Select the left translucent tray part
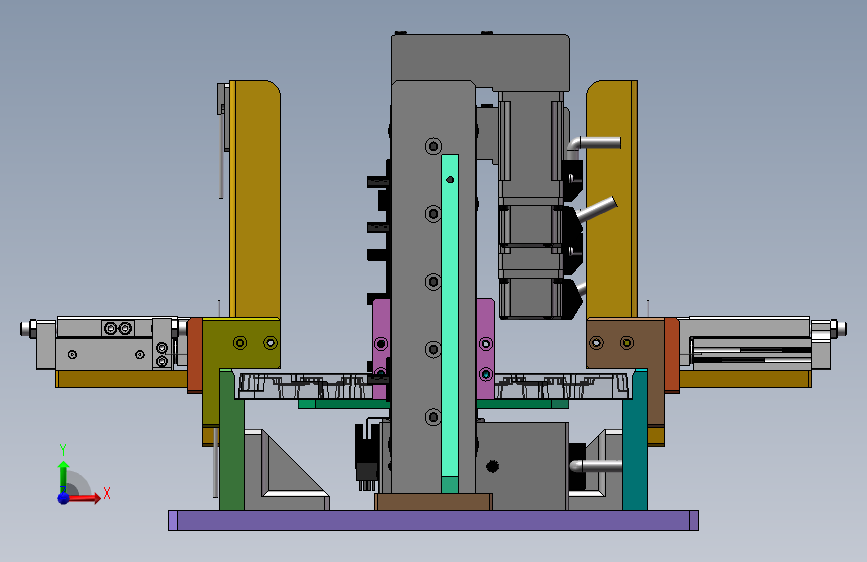This screenshot has width=867, height=562. [303, 386]
